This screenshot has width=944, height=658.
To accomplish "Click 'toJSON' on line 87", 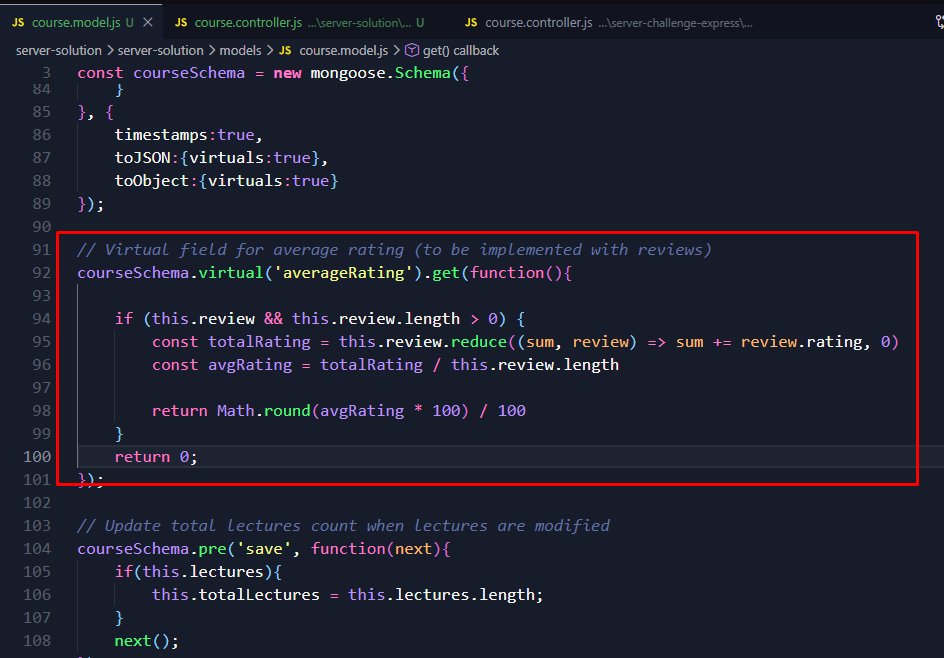I will 143,158.
